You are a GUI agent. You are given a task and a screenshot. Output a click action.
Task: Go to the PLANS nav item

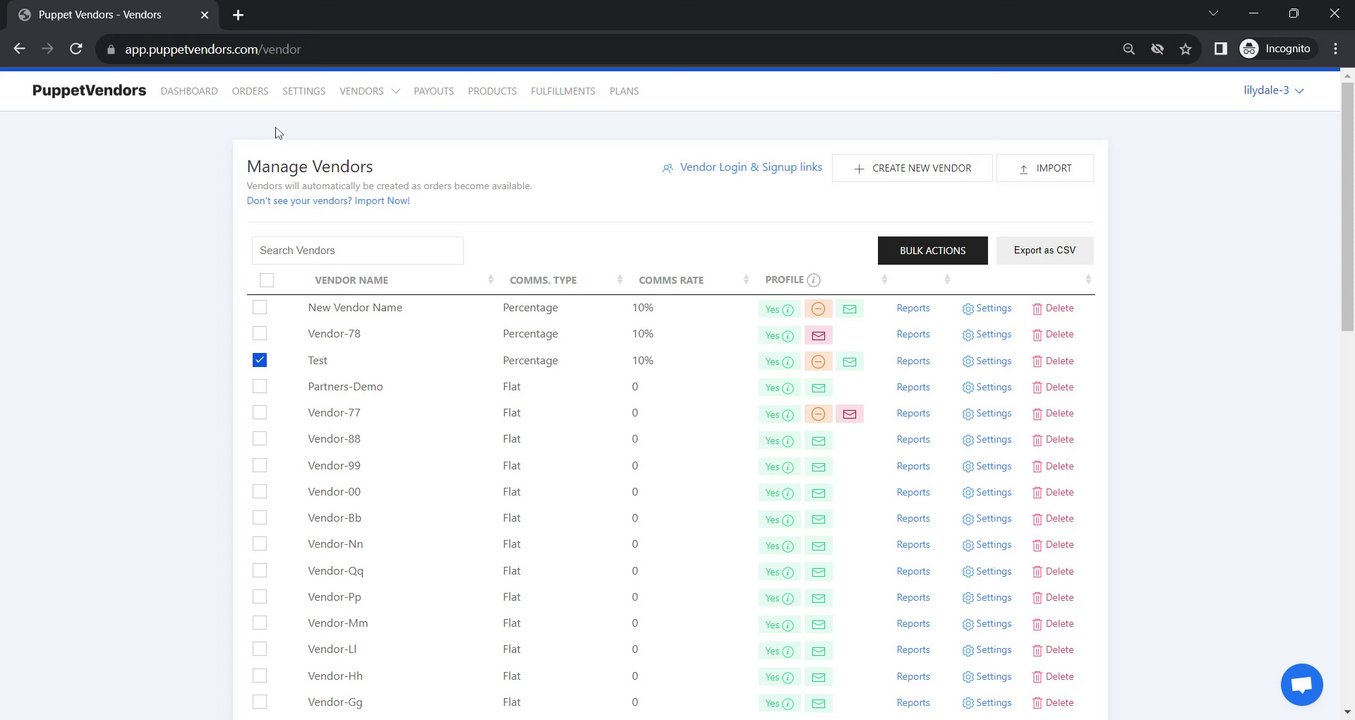624,91
